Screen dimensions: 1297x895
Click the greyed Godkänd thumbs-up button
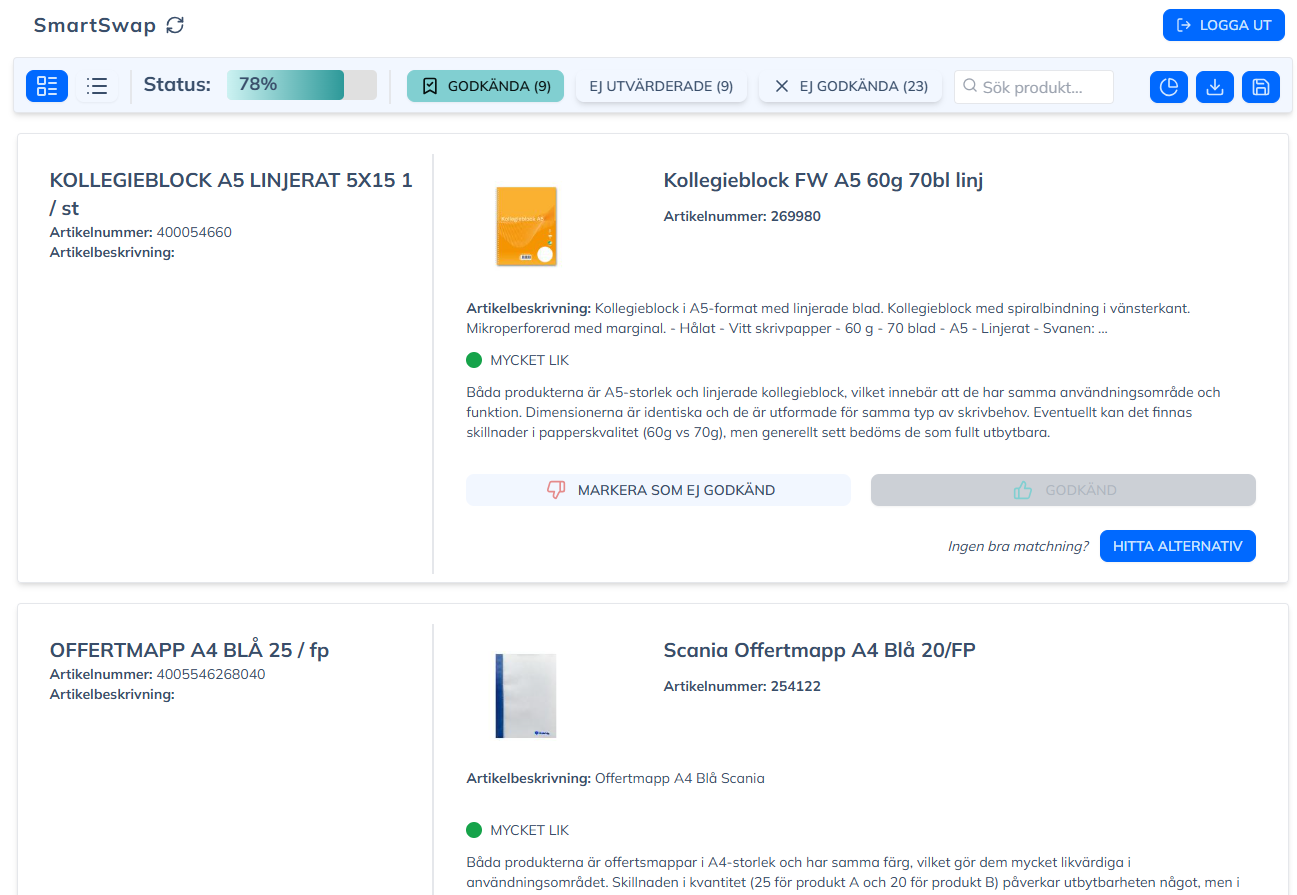click(1063, 490)
